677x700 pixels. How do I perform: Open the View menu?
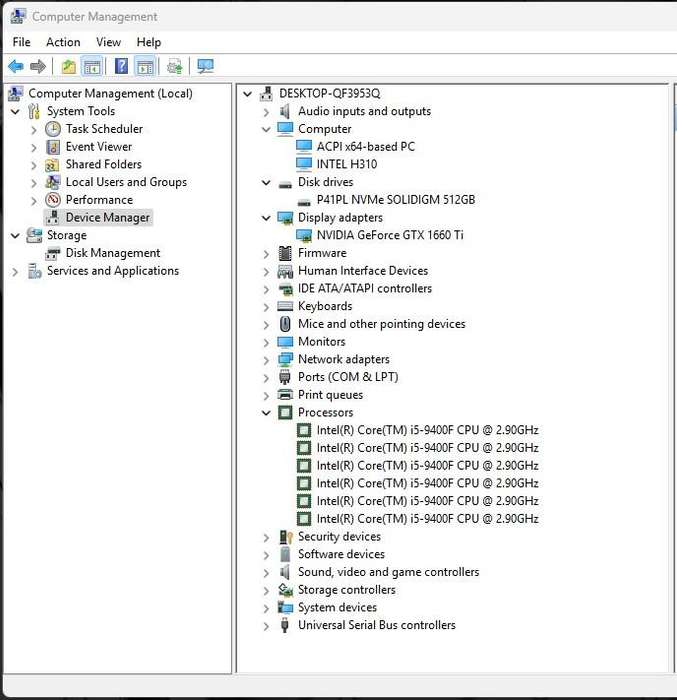click(109, 42)
